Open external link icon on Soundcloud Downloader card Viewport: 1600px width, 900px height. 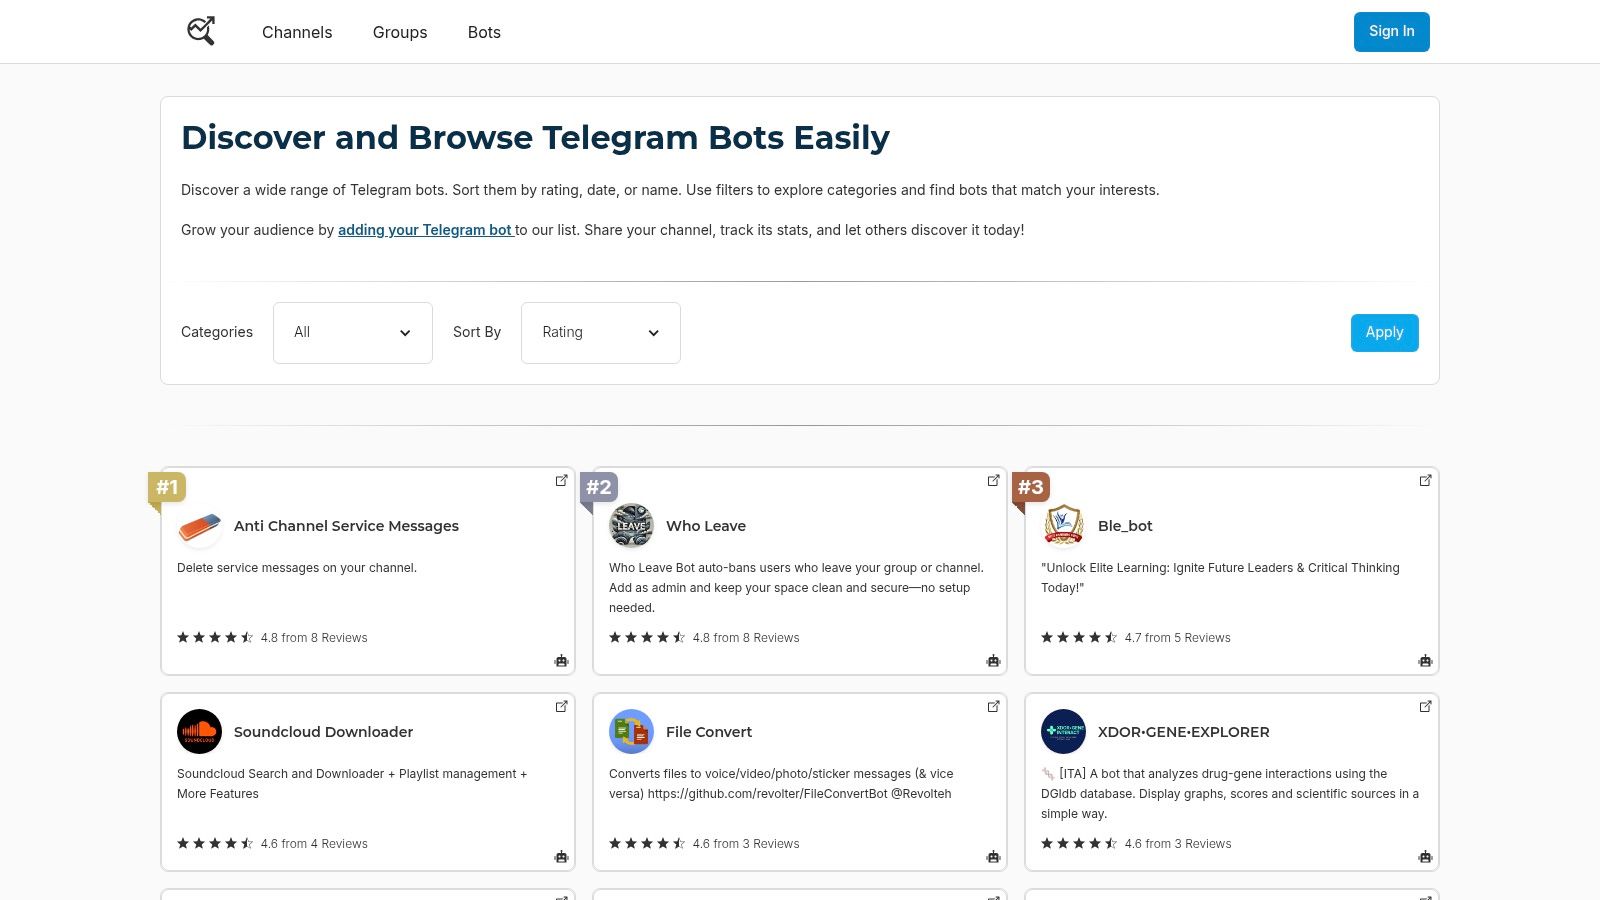562,707
